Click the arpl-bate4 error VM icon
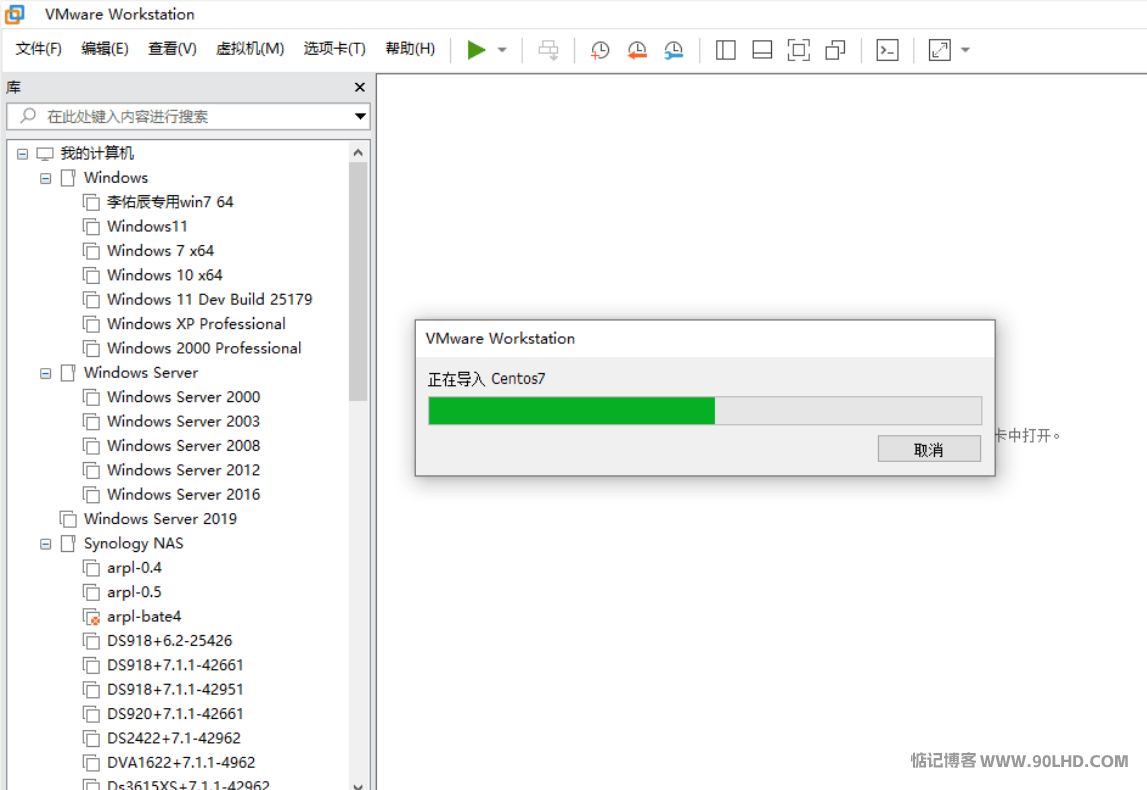Viewport: 1147px width, 790px height. point(91,617)
